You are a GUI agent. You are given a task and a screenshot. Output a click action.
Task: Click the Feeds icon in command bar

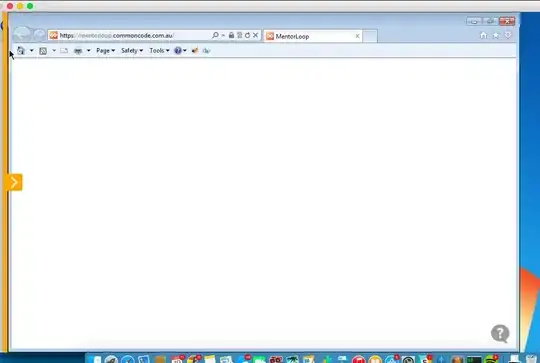coord(43,51)
